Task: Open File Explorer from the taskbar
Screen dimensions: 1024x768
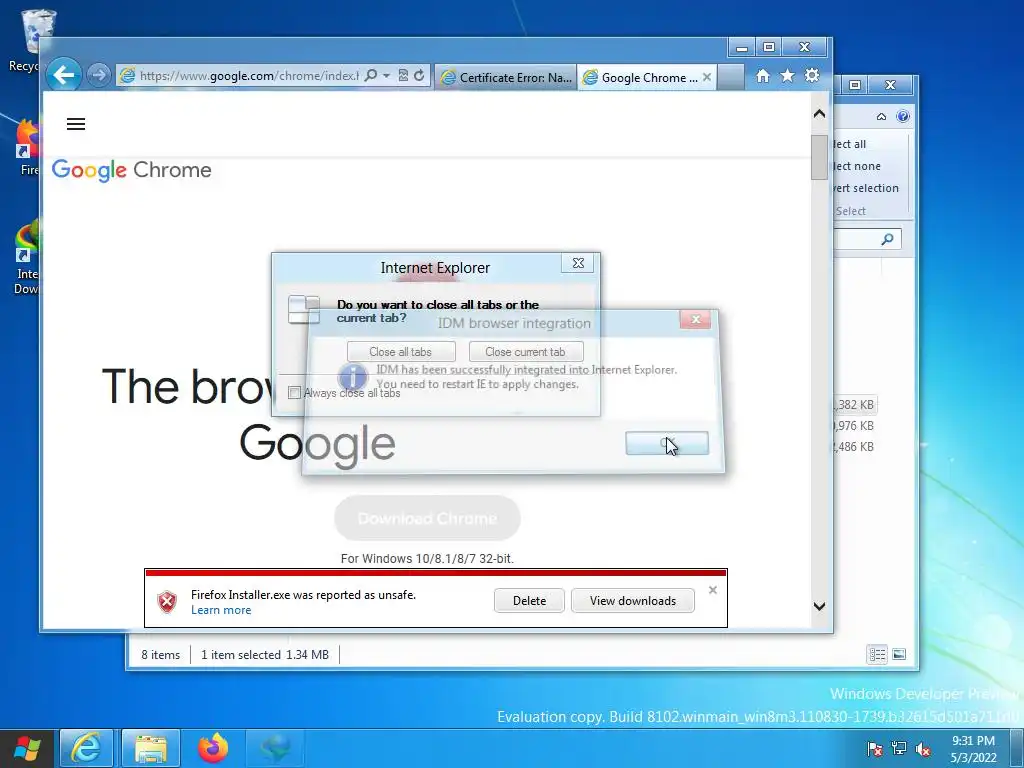Action: (151, 748)
